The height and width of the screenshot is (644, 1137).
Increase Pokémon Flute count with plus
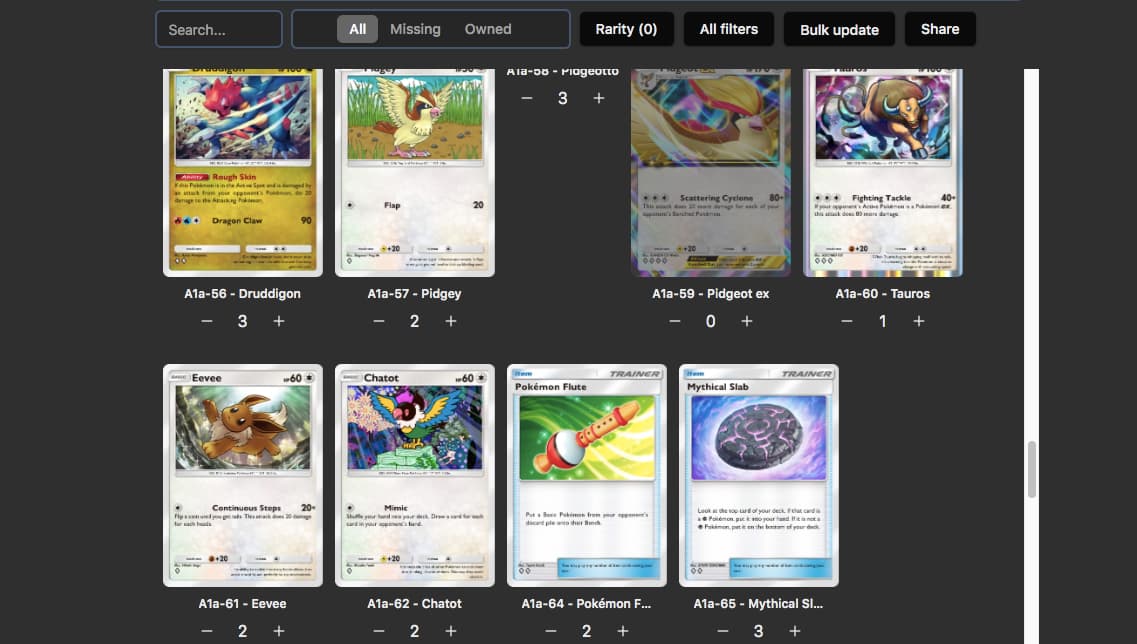[x=623, y=631]
